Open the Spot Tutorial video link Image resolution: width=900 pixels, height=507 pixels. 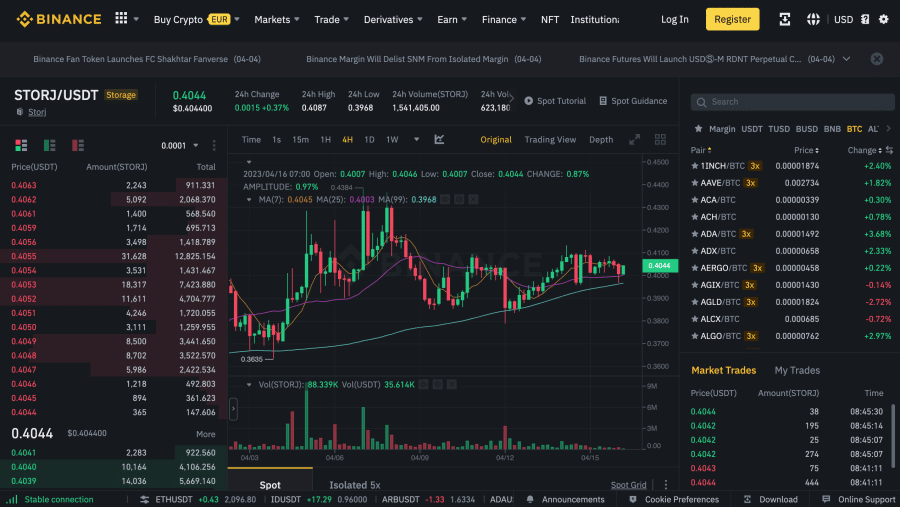coord(554,100)
